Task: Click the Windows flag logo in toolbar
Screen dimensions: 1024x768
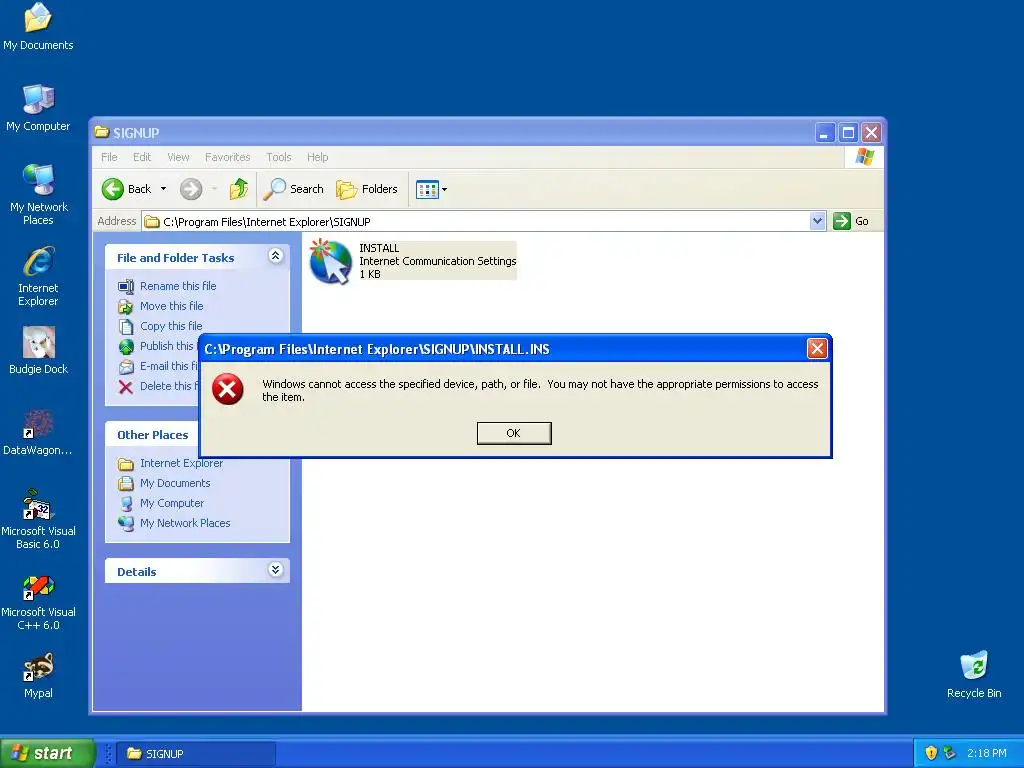Action: [865, 157]
